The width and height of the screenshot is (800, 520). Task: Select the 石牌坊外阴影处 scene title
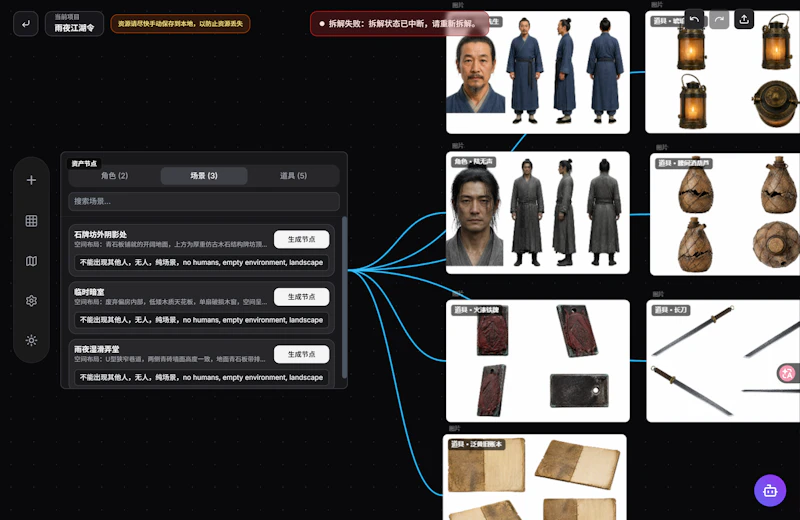coord(101,235)
